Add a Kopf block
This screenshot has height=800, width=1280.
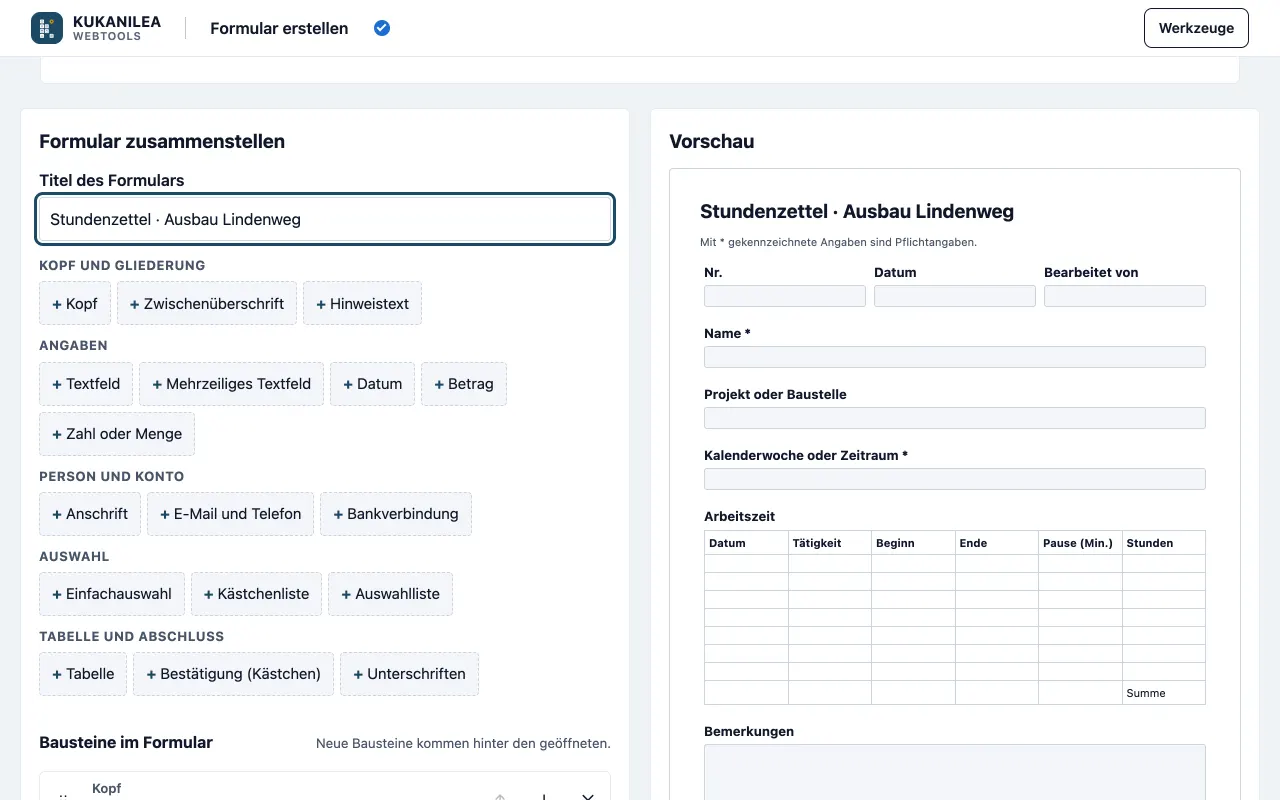click(75, 304)
